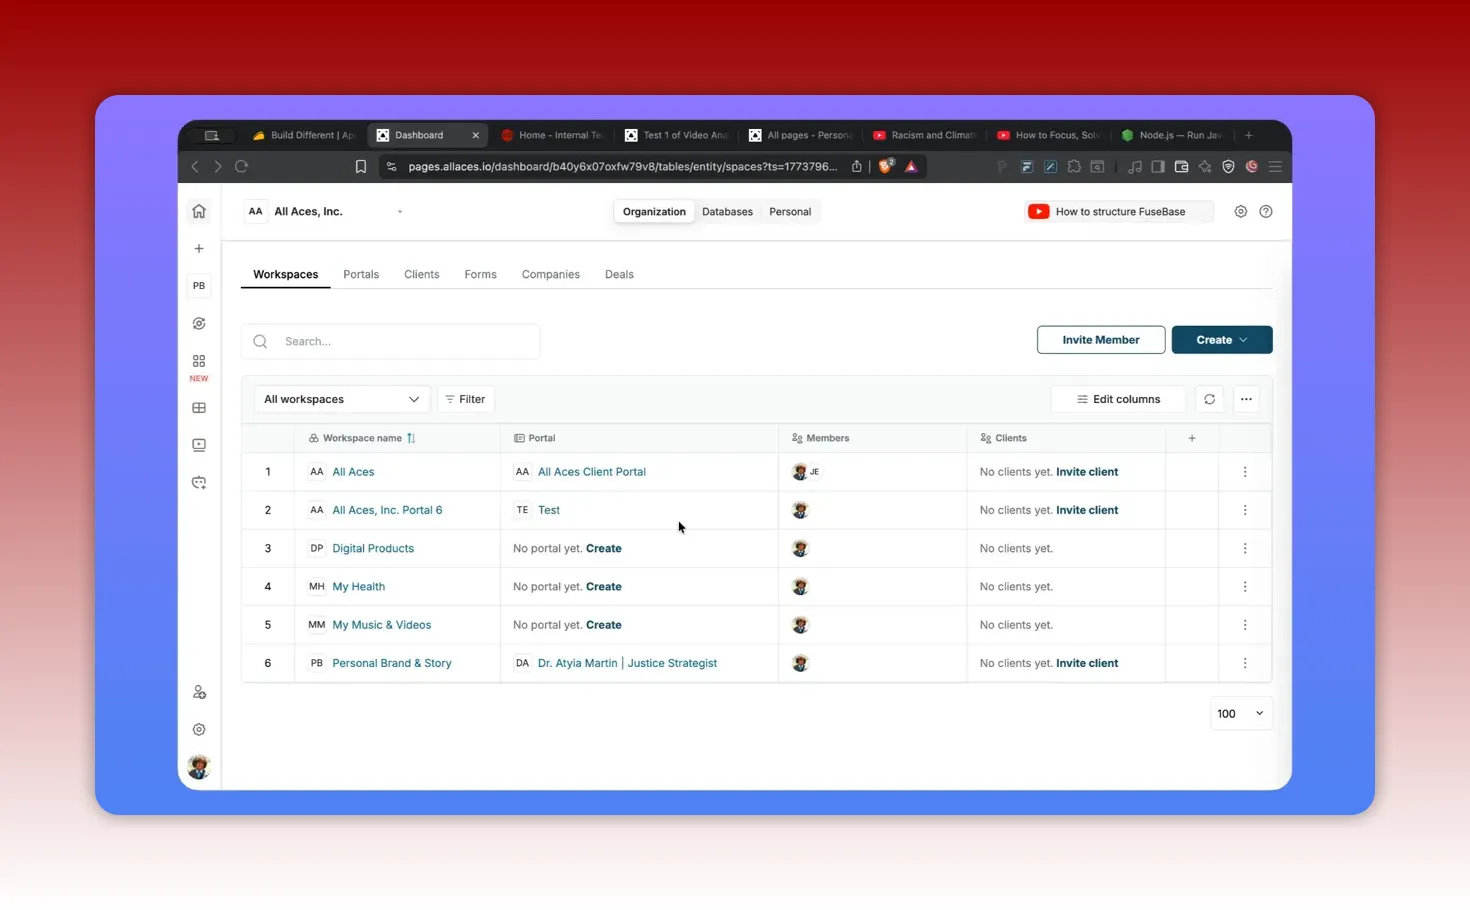Launch the AI assistant chat icon

point(198,483)
